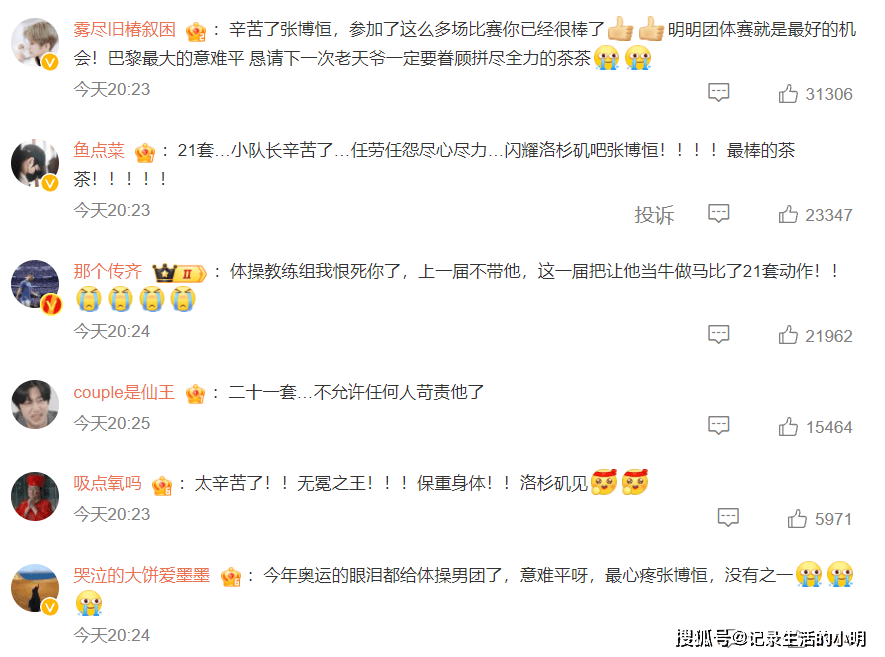The width and height of the screenshot is (885, 657).
Task: Reply to the comment by 雾尽旧椿叙困
Action: (x=718, y=93)
